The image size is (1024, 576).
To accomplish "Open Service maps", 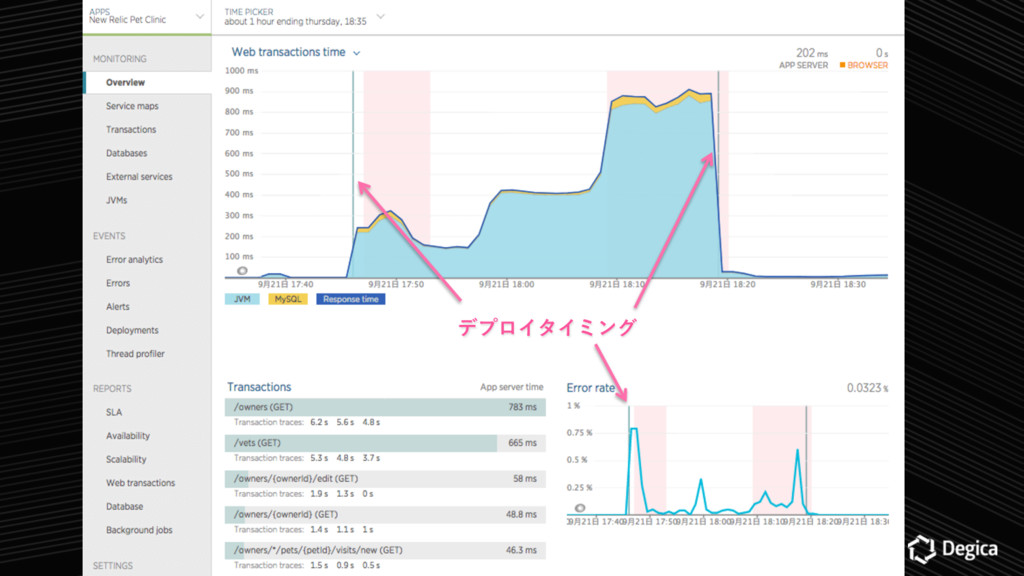I will 132,106.
